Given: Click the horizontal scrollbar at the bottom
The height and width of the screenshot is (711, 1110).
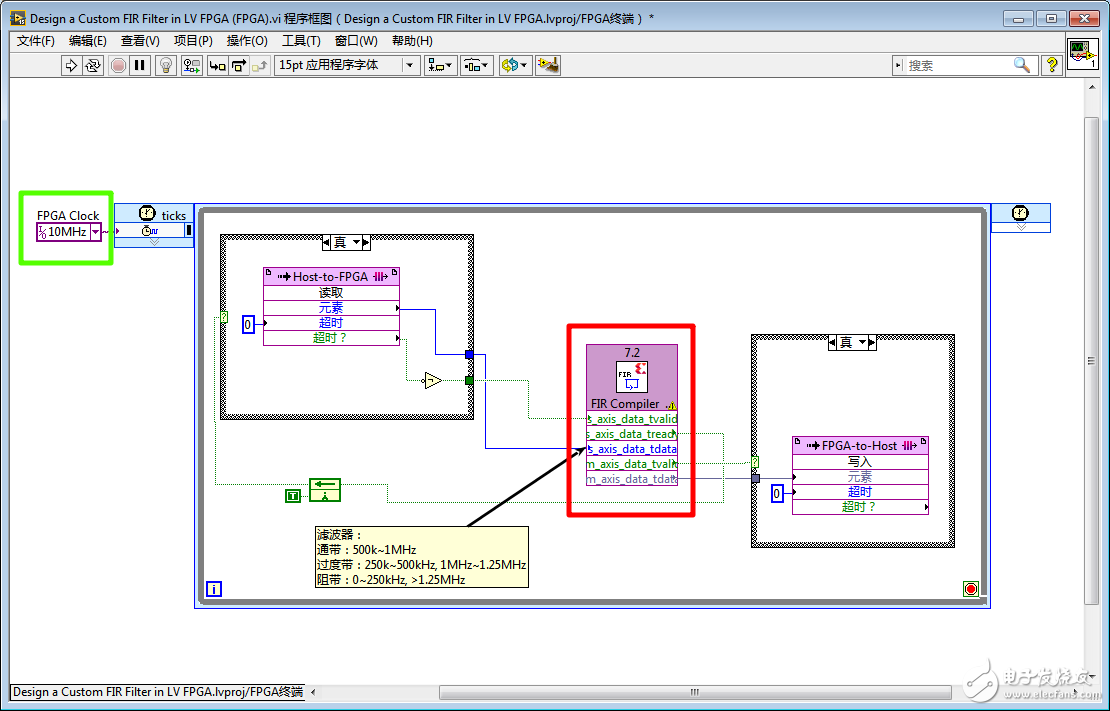Looking at the screenshot, I should (693, 692).
